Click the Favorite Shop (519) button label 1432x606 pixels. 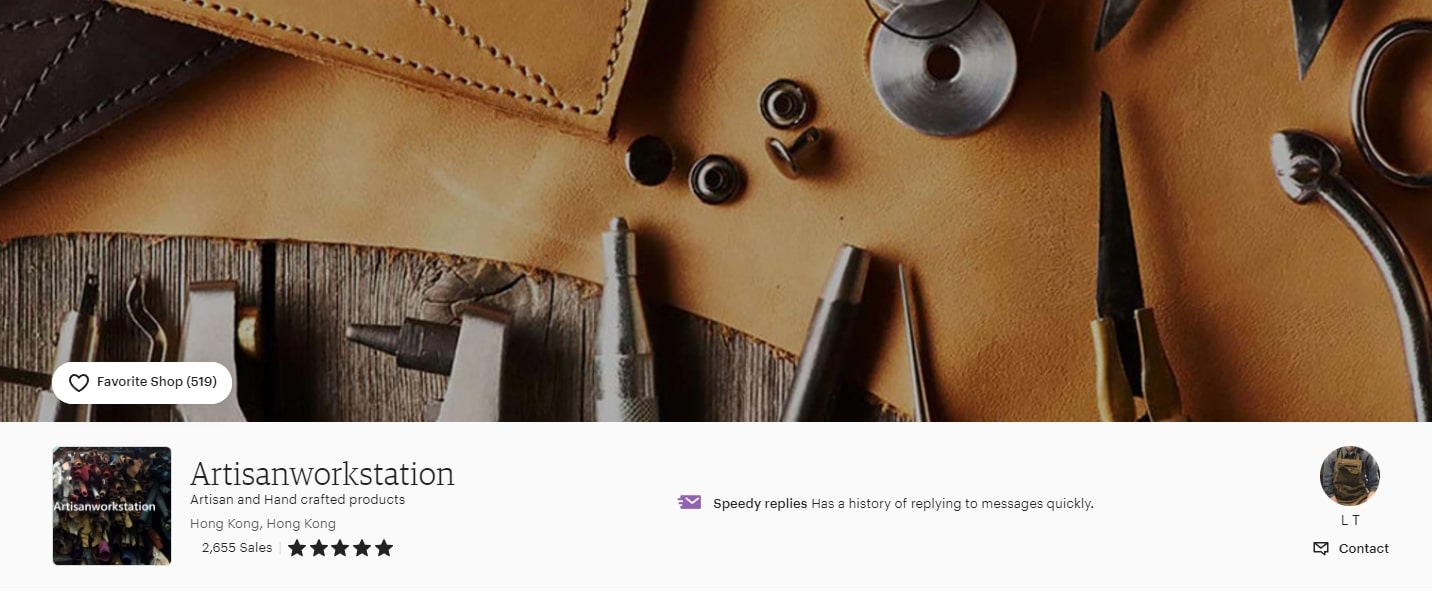(157, 382)
